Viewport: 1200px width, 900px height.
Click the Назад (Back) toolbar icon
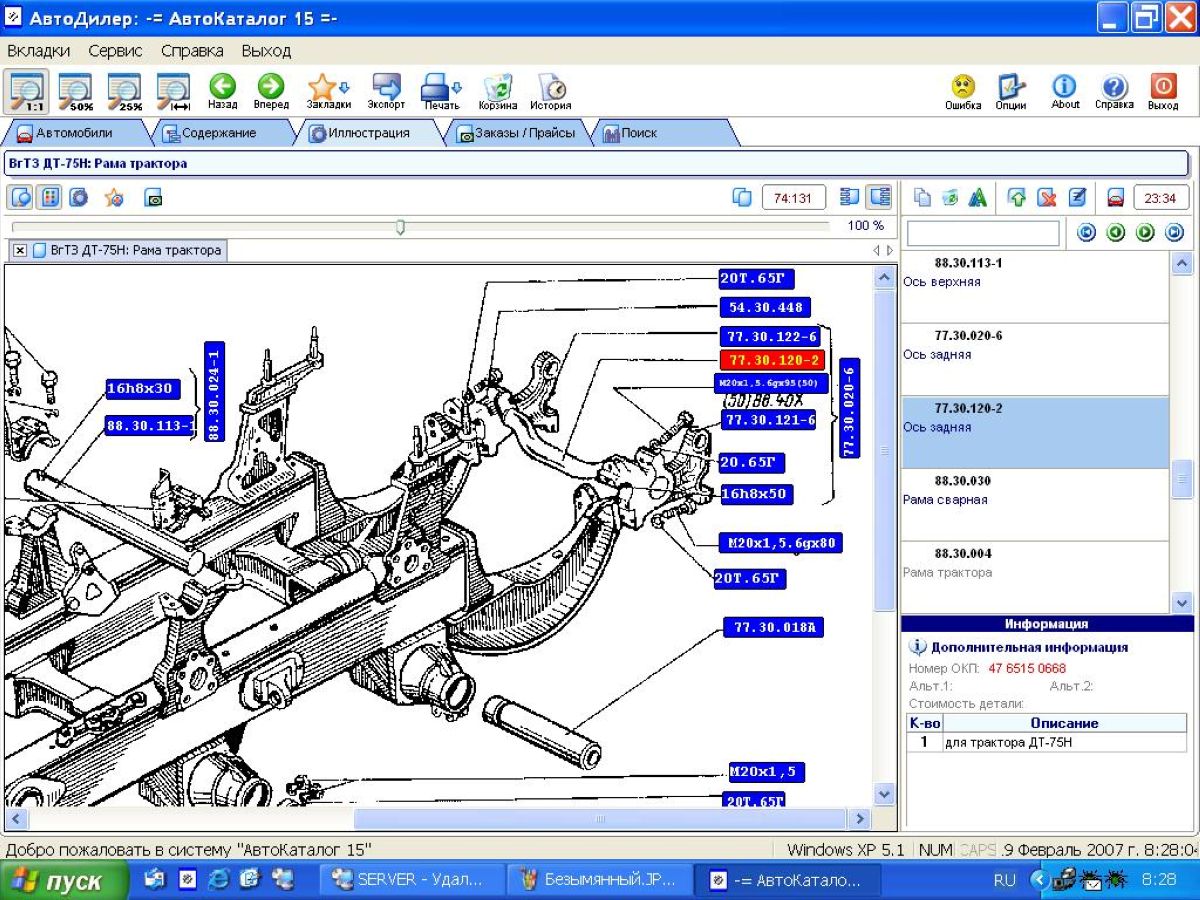222,88
